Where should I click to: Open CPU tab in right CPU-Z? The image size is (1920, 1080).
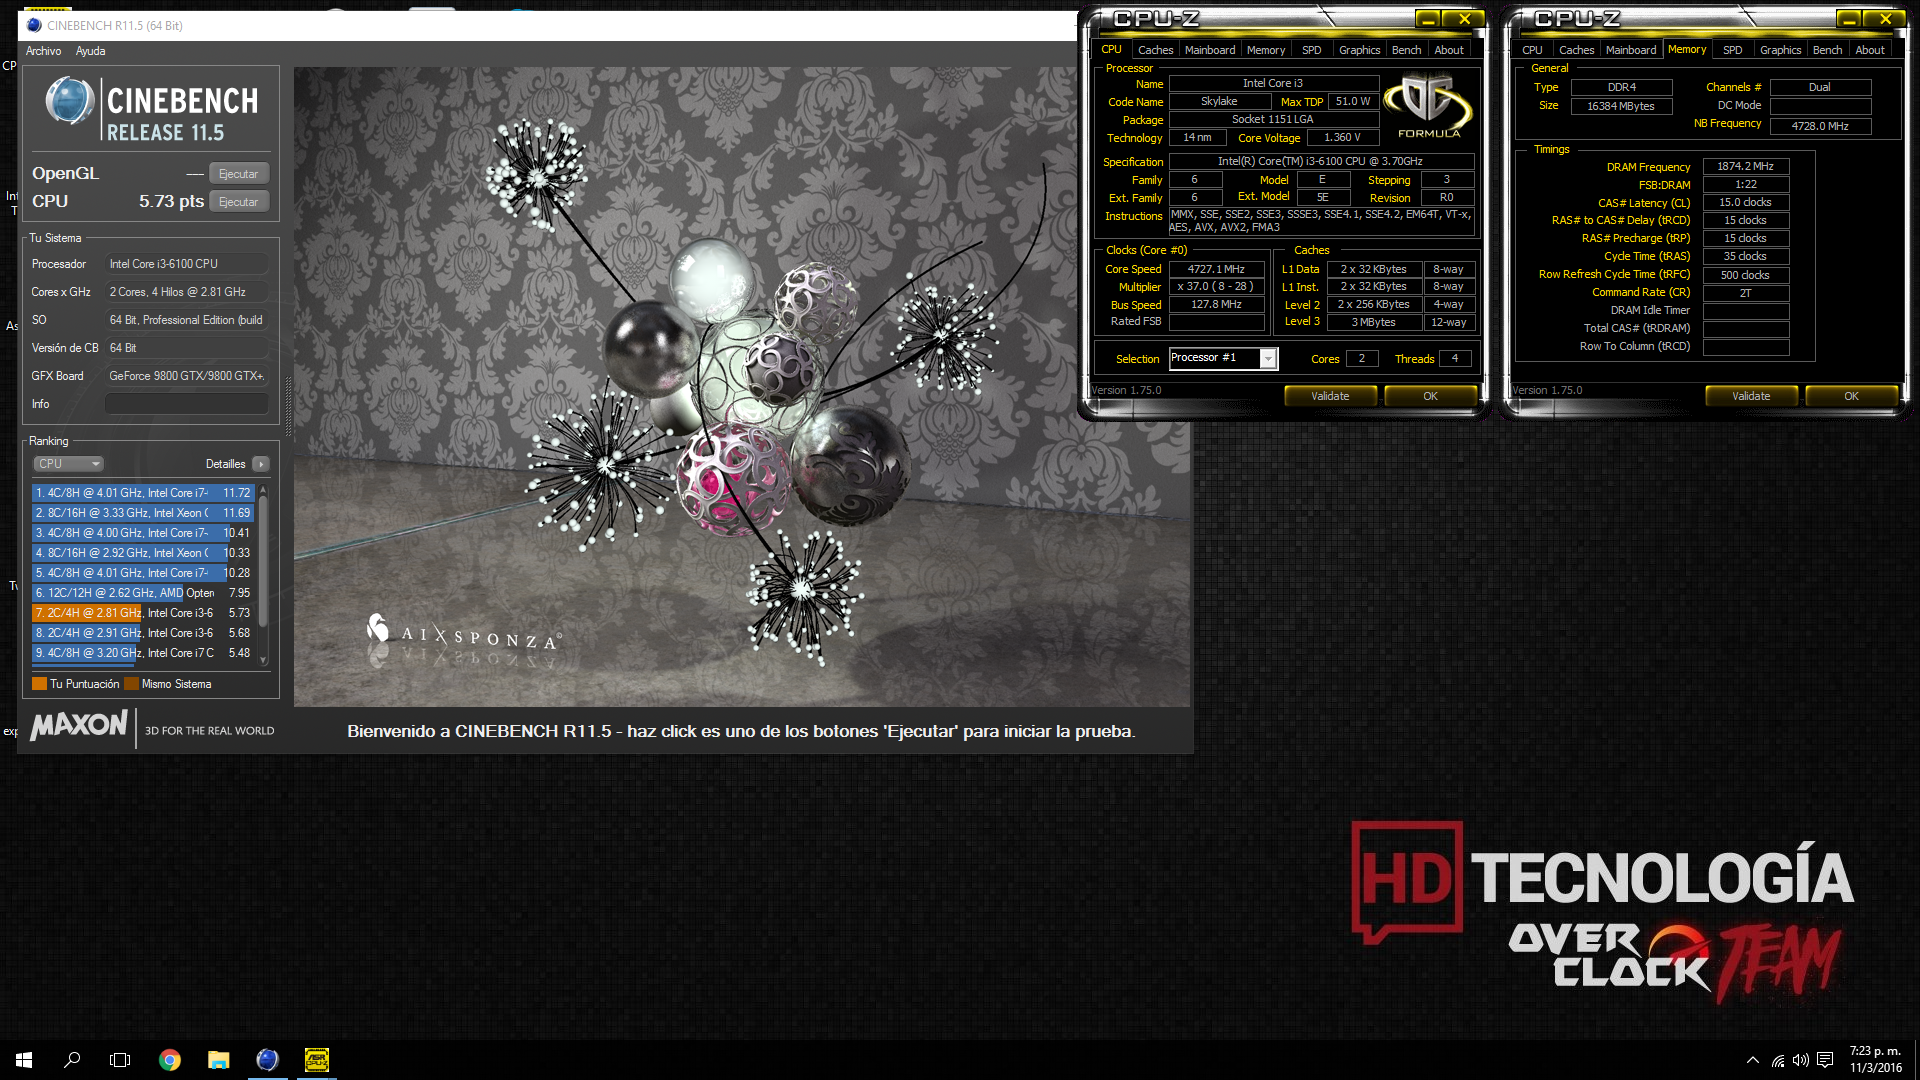pyautogui.click(x=1532, y=50)
